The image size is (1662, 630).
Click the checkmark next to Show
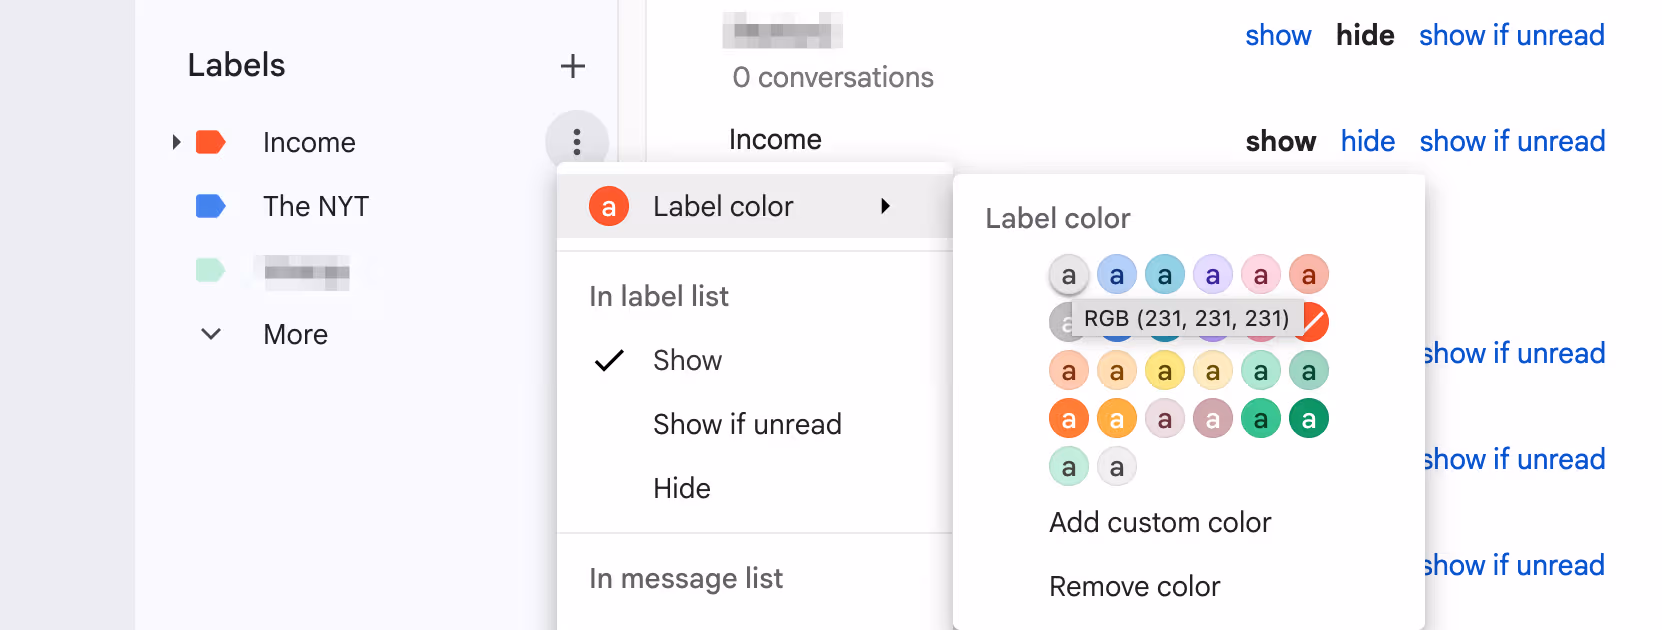[x=609, y=360]
